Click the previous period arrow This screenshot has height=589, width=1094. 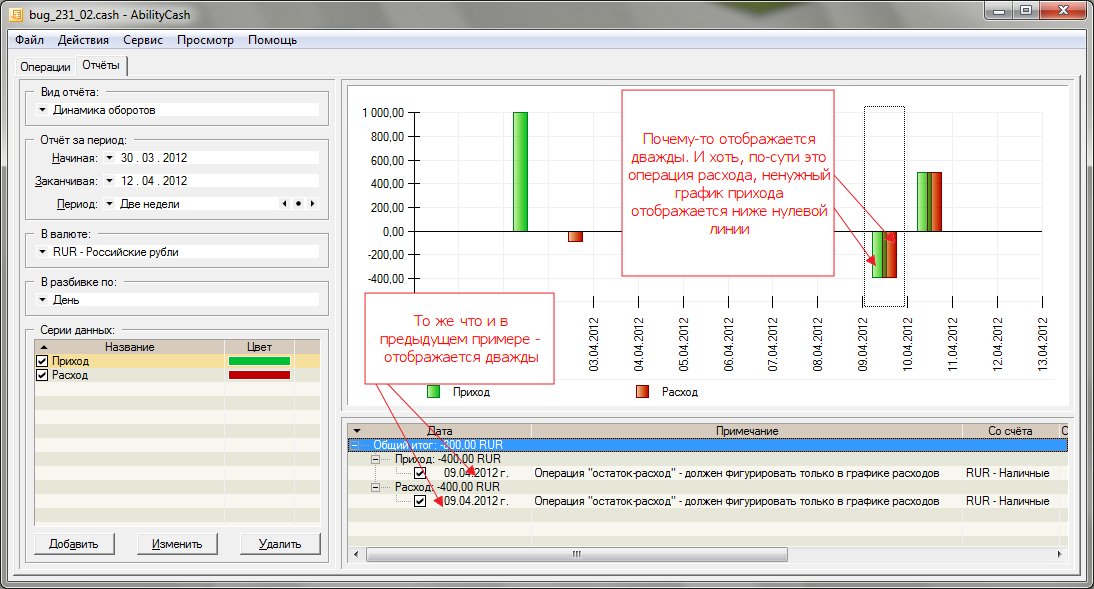[285, 204]
